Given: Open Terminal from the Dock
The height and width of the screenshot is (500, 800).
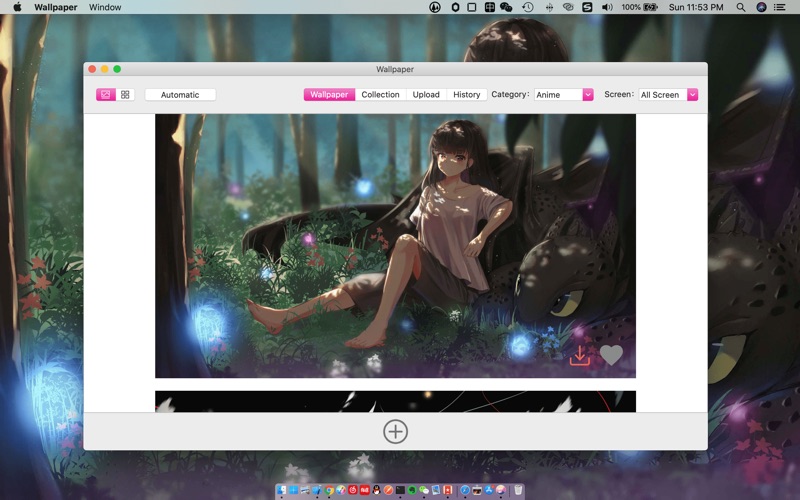Looking at the screenshot, I should tap(401, 490).
